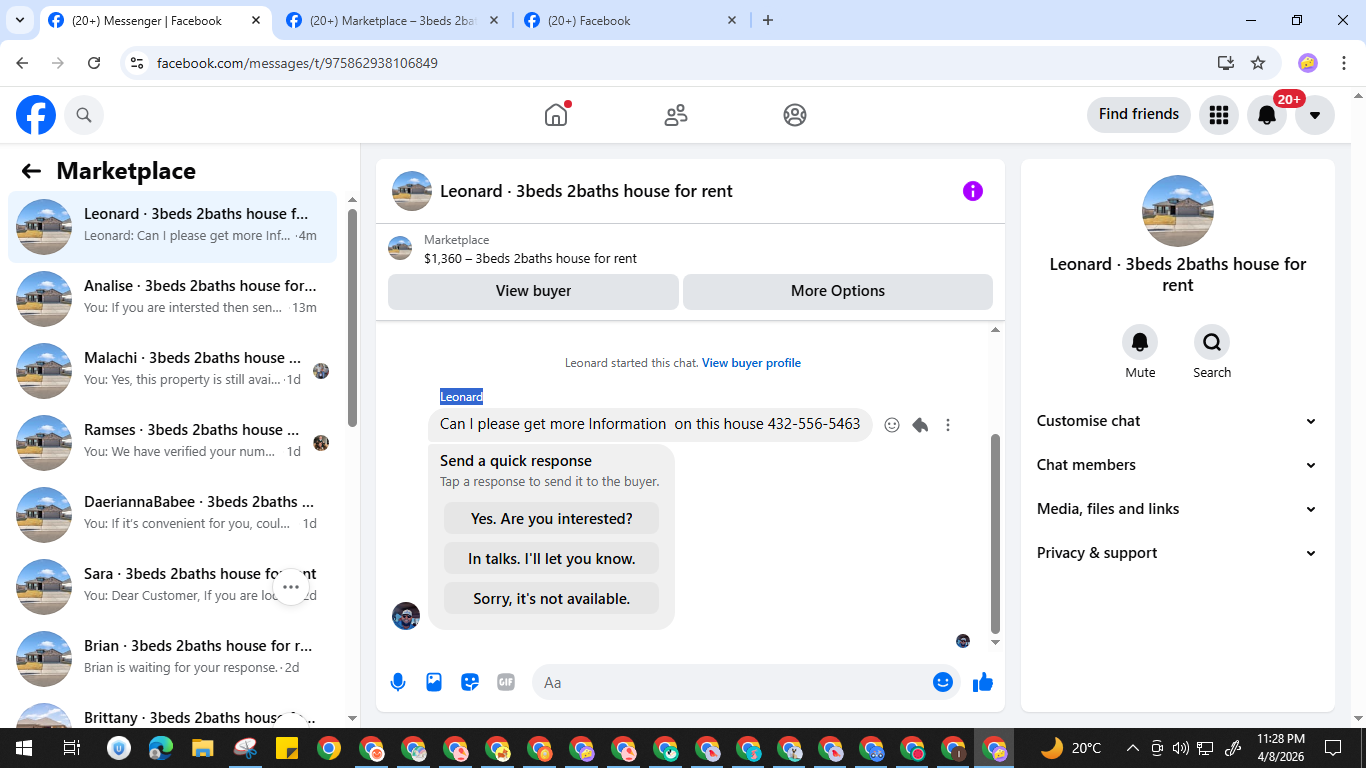
Task: Search in conversation icon in right panel
Action: [x=1212, y=343]
